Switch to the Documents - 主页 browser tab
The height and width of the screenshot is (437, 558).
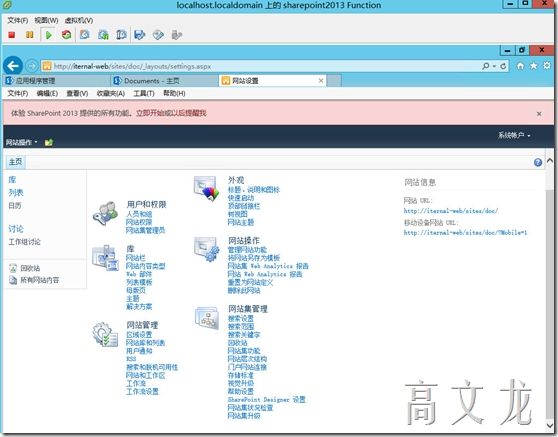pyautogui.click(x=164, y=81)
